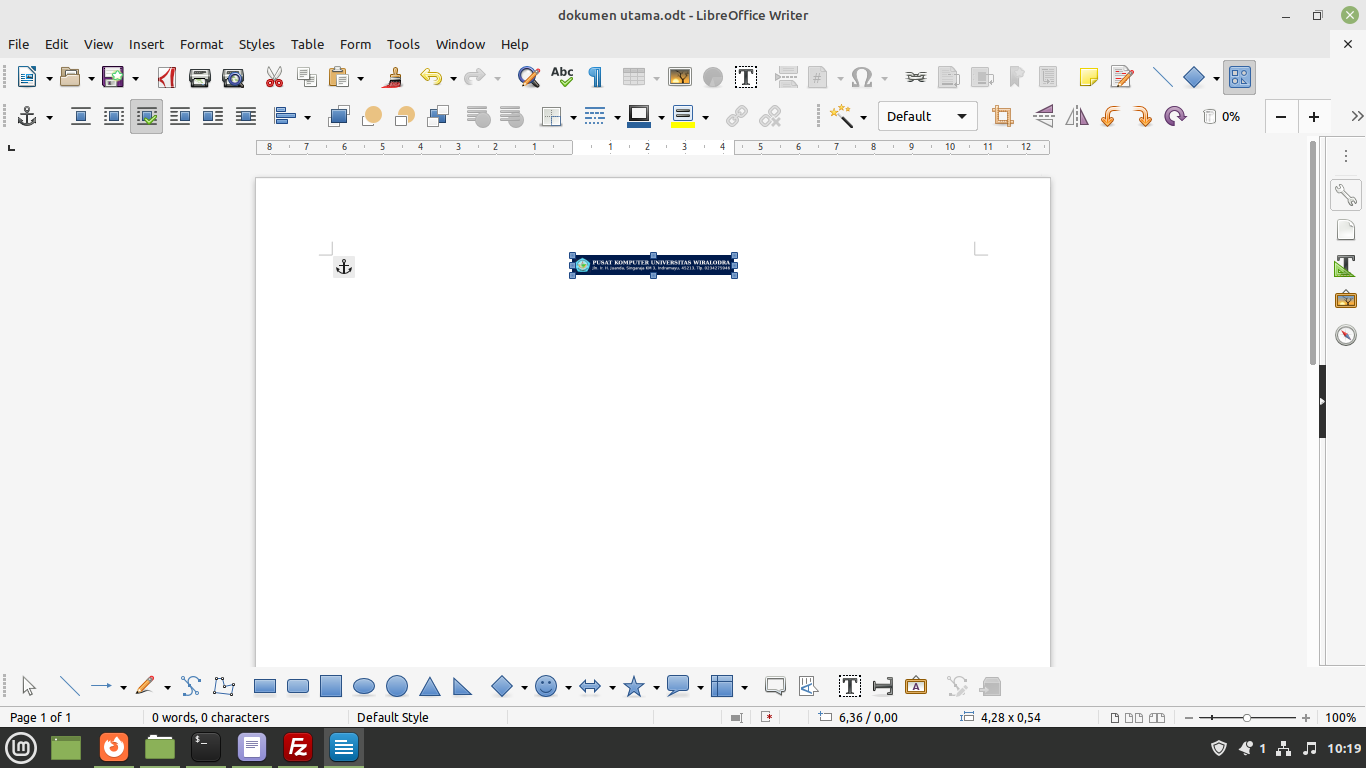Export document directly as PDF
The image size is (1366, 768).
pyautogui.click(x=167, y=77)
